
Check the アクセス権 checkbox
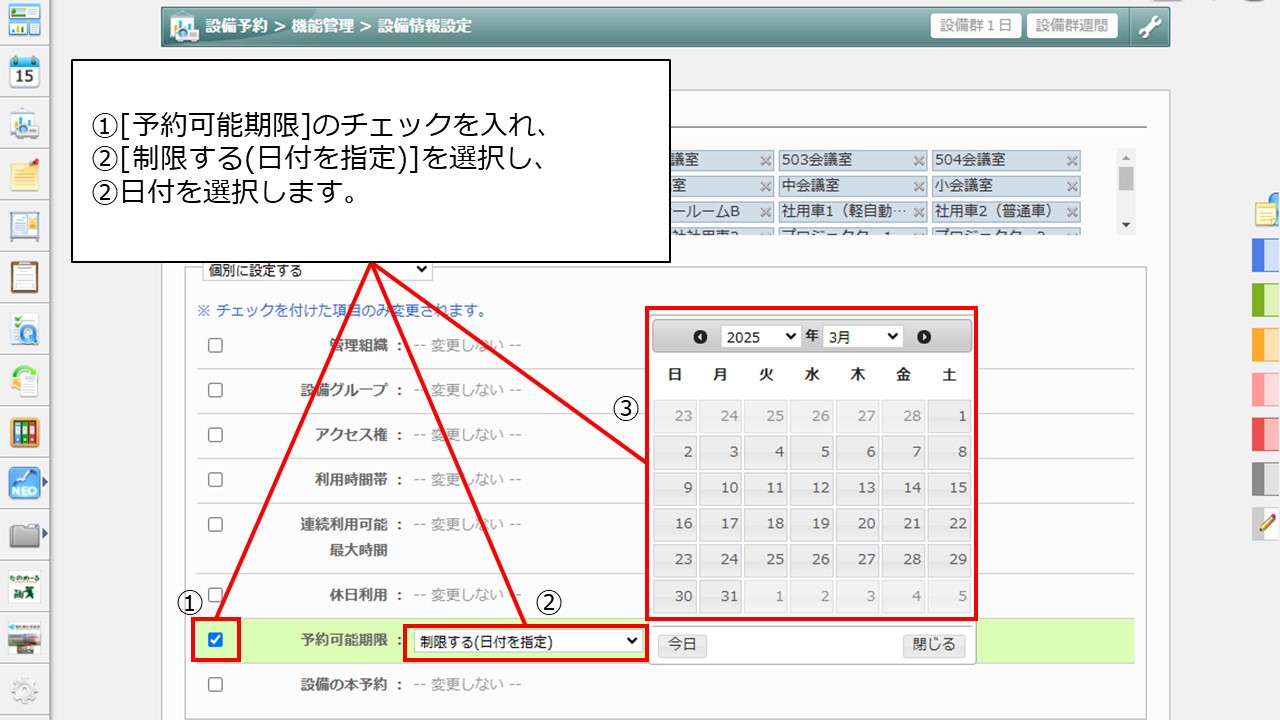pos(215,435)
